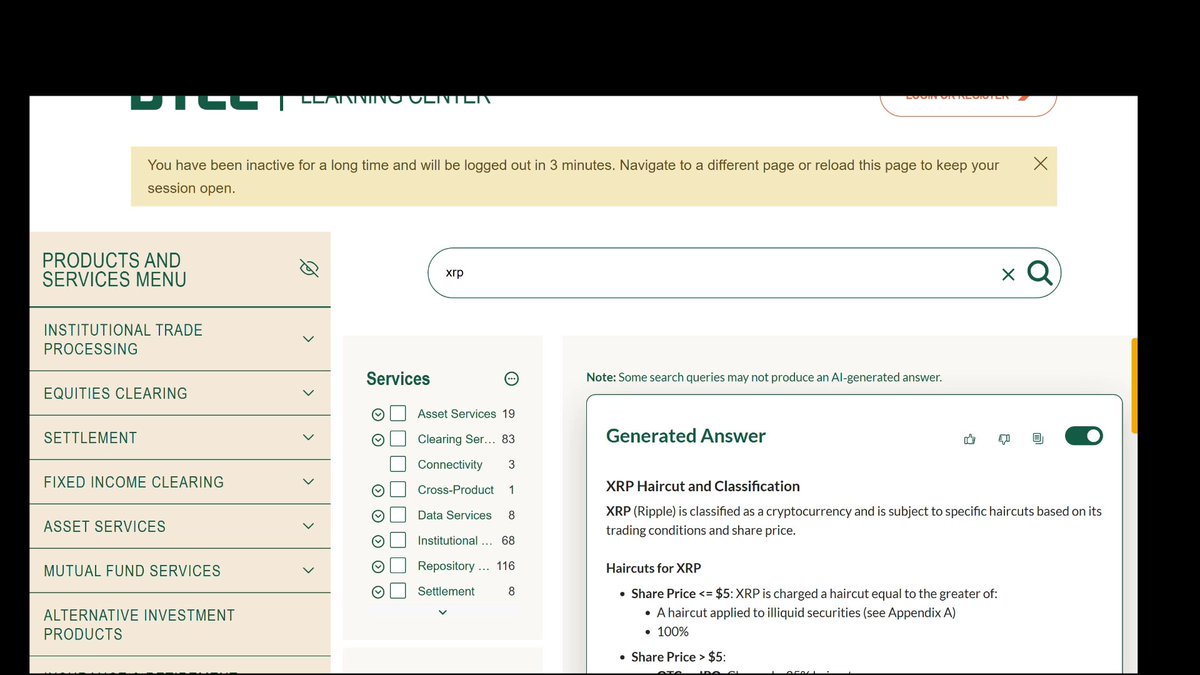The image size is (1200, 675).
Task: Show more services with the down chevron
Action: coord(443,612)
